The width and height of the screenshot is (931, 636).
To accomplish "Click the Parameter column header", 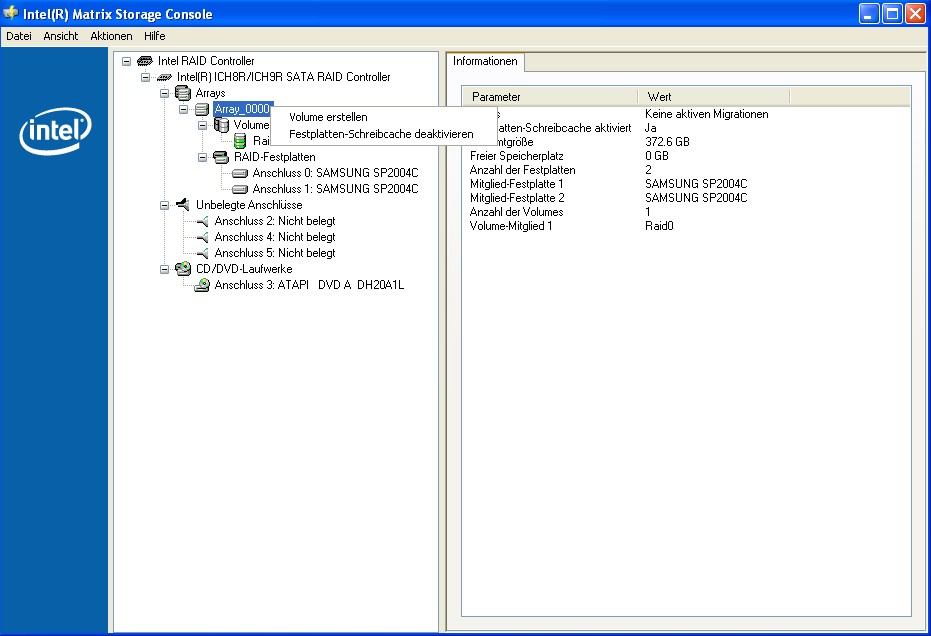I will pos(550,97).
